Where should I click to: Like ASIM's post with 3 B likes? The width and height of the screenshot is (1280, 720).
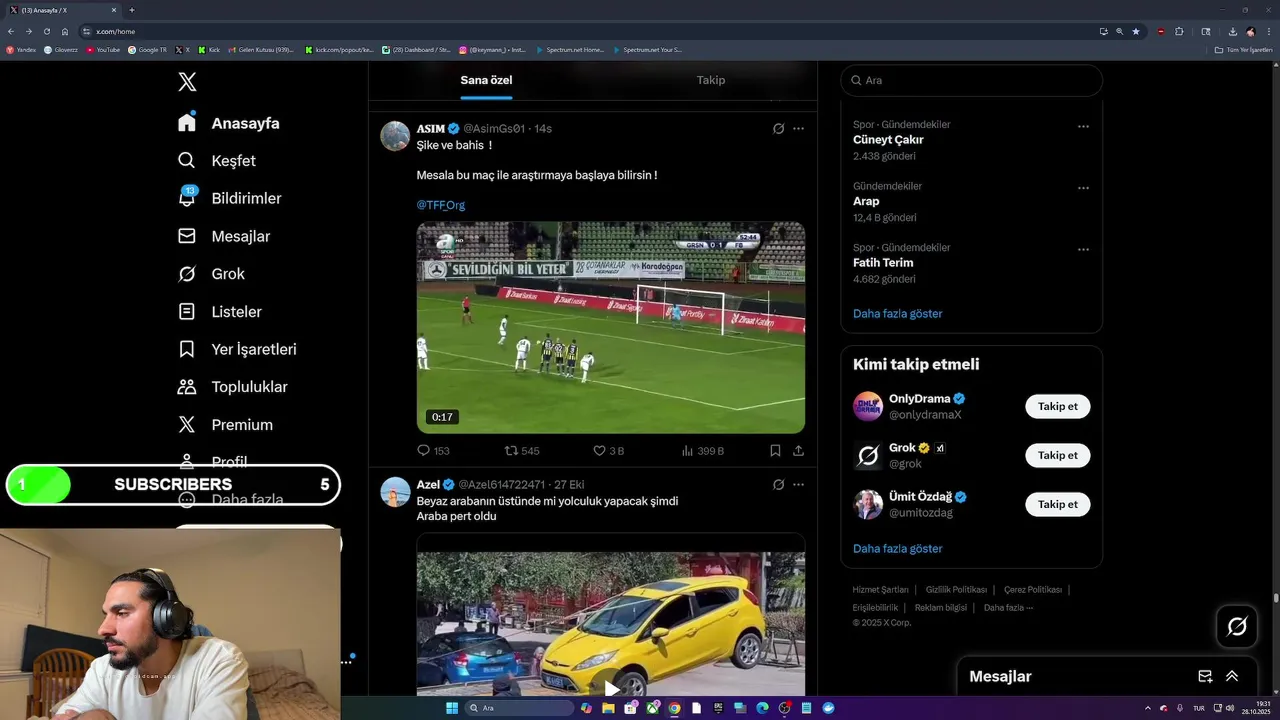click(x=608, y=451)
